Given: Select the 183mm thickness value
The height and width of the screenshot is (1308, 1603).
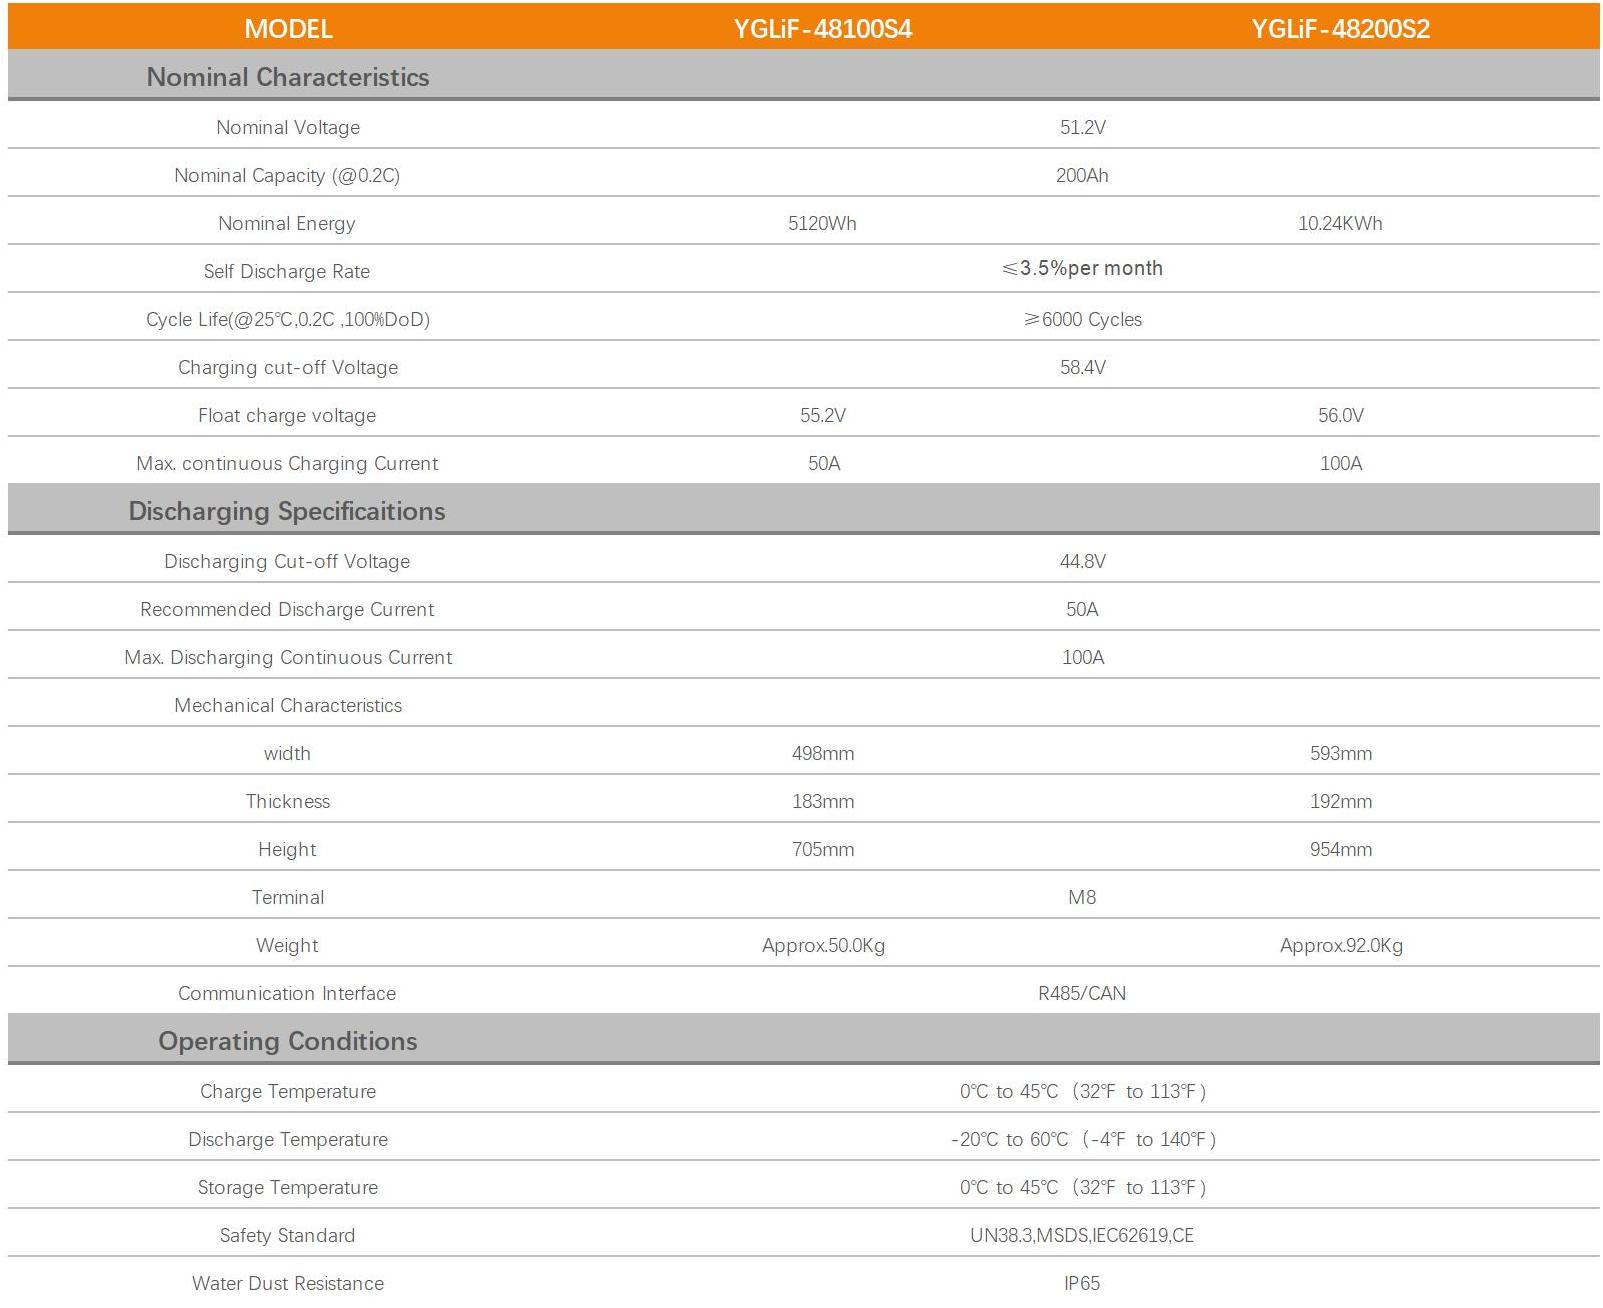Looking at the screenshot, I should point(823,801).
